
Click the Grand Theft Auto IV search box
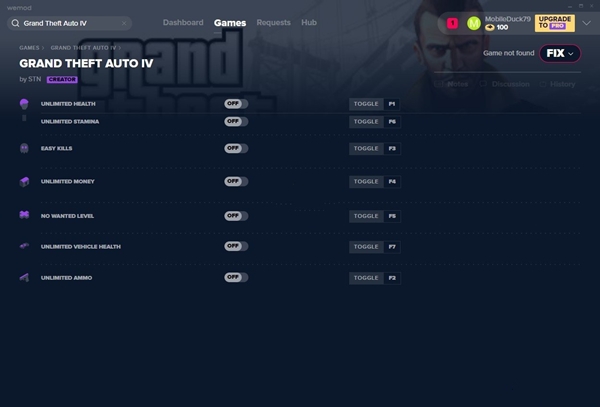point(70,23)
